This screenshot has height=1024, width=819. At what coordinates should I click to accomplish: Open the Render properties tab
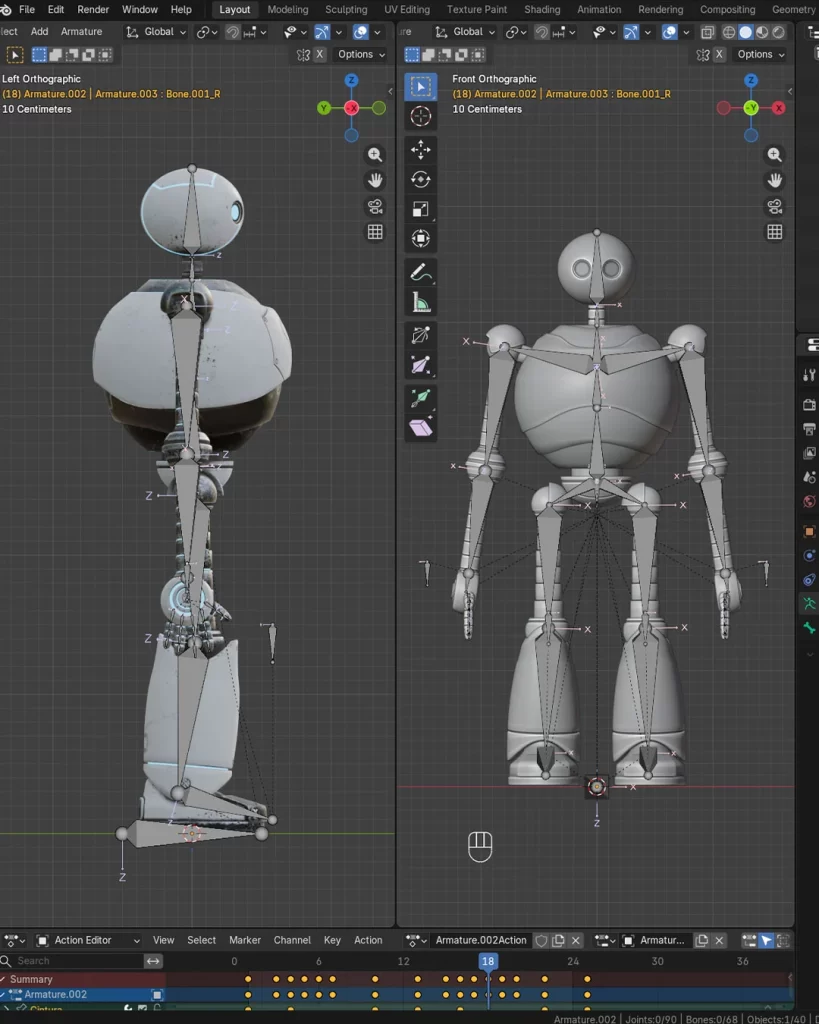coord(809,405)
